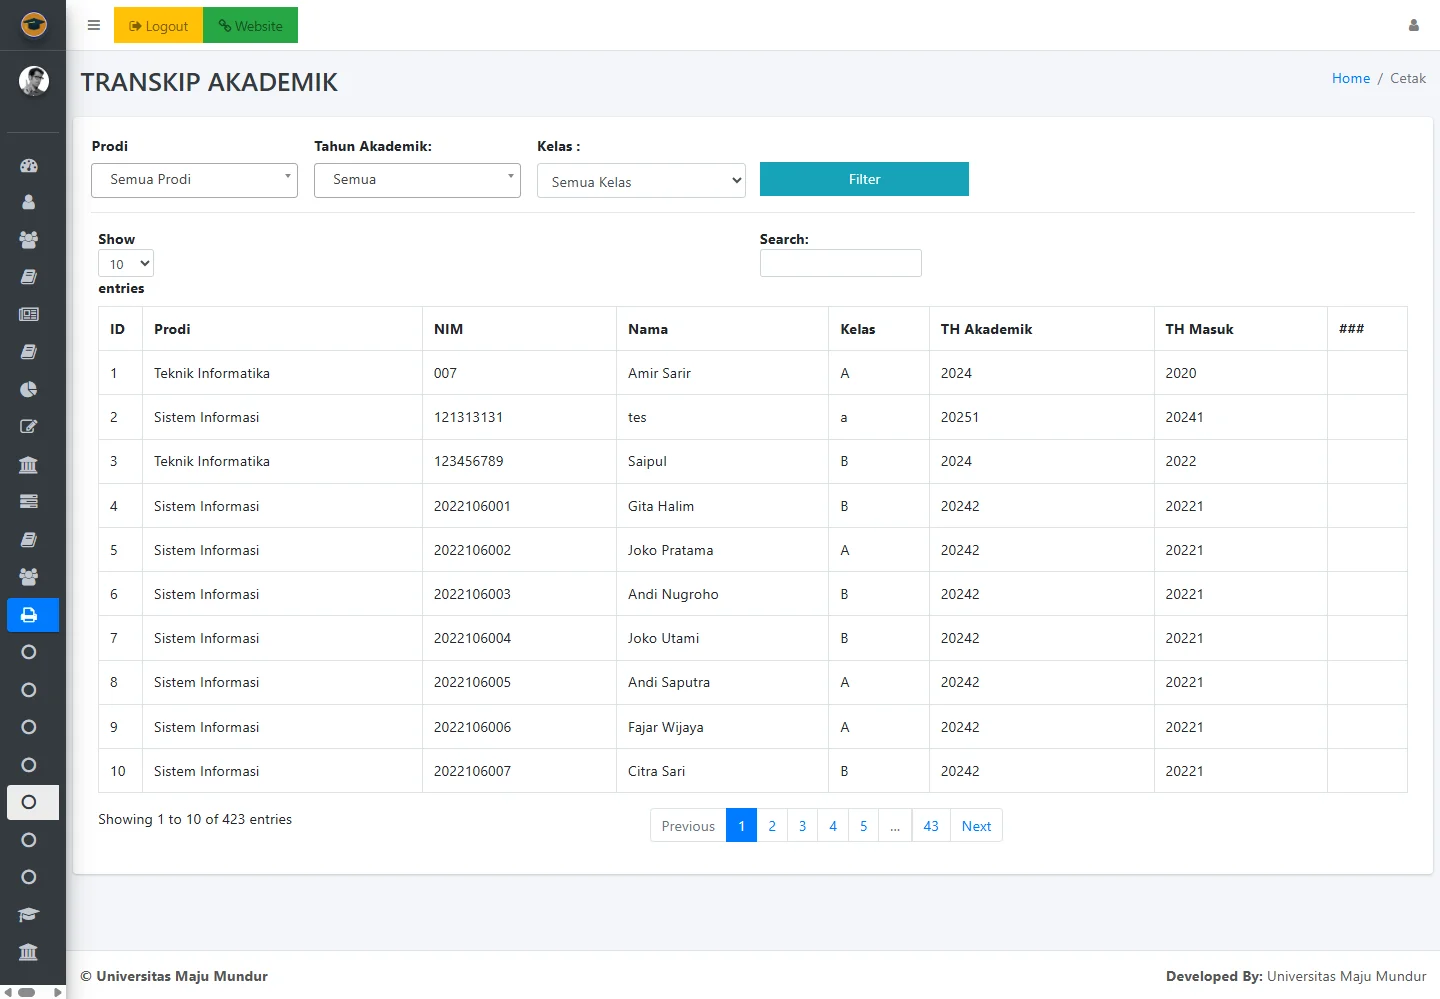Click the pencil edit sidebar icon
Viewport: 1440px width, 999px height.
(29, 427)
